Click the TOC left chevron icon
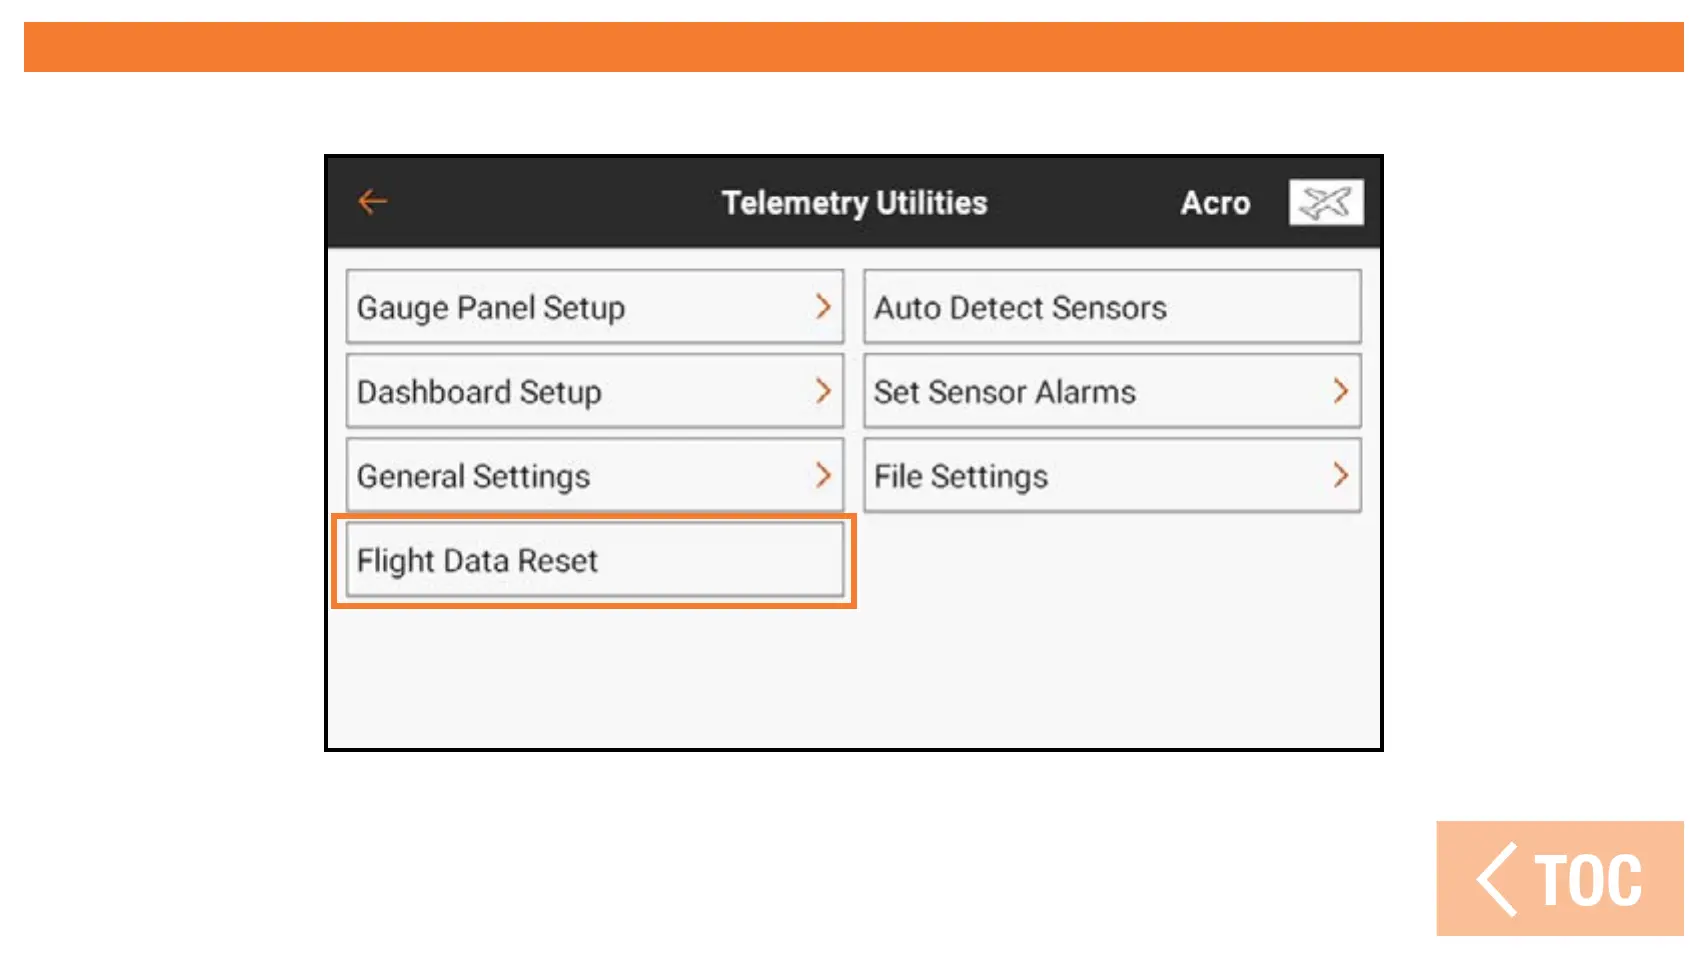The height and width of the screenshot is (960, 1708). (1497, 879)
